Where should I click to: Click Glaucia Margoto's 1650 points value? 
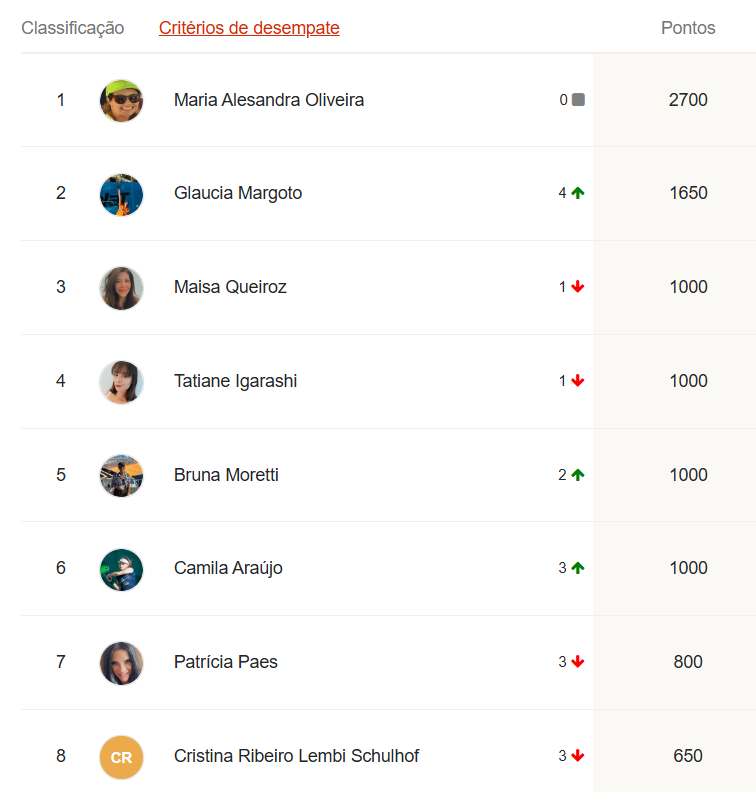688,193
